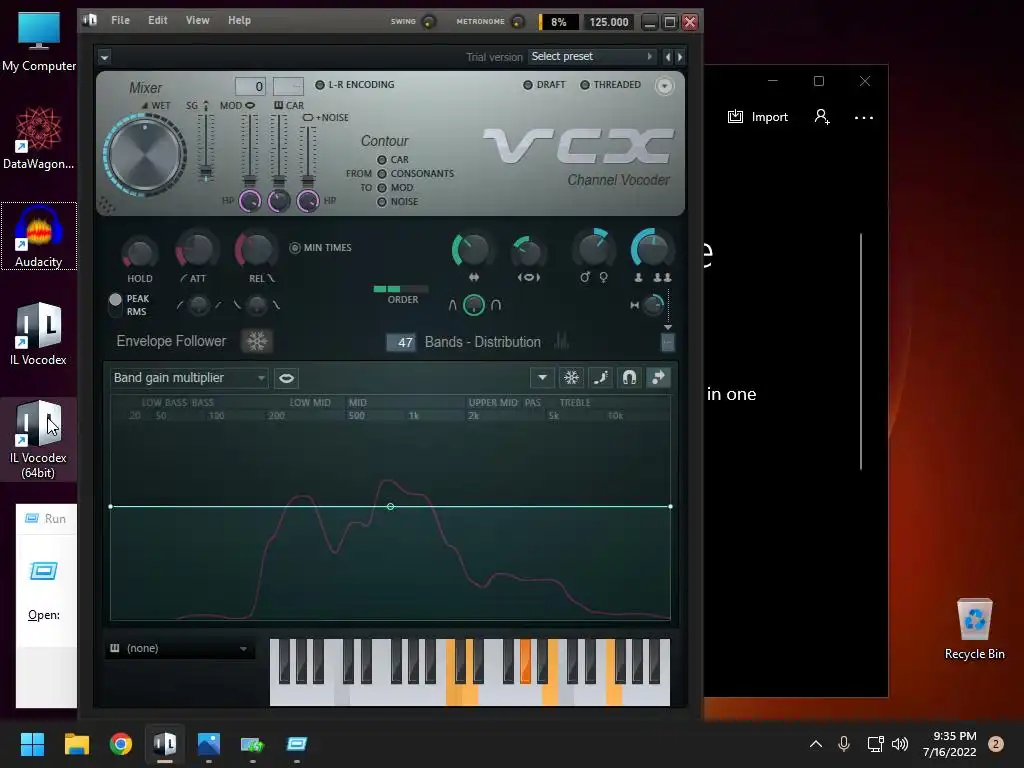Click the Import button in the background window

758,117
